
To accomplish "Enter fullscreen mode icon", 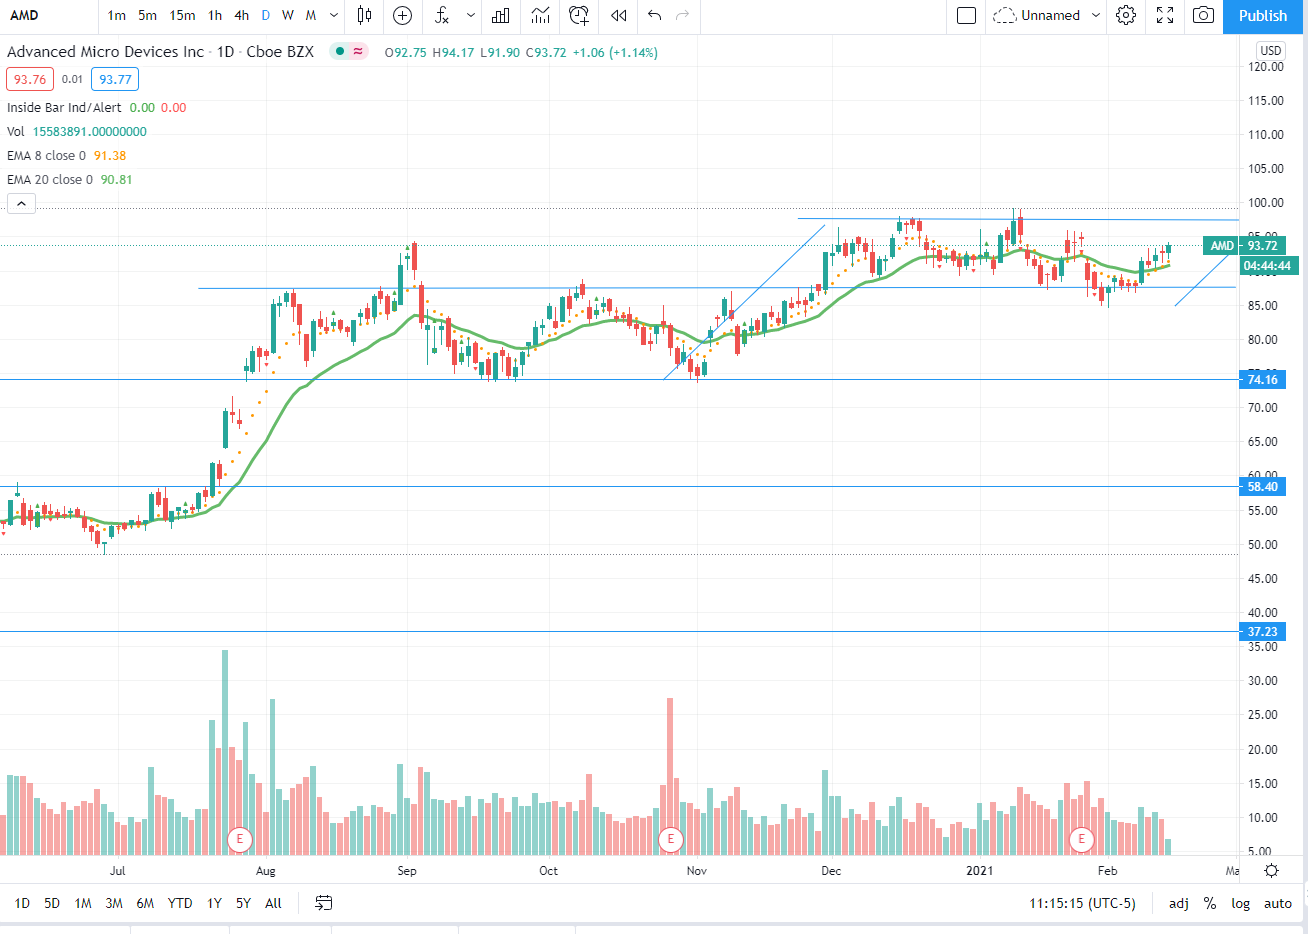I will click(x=1165, y=15).
